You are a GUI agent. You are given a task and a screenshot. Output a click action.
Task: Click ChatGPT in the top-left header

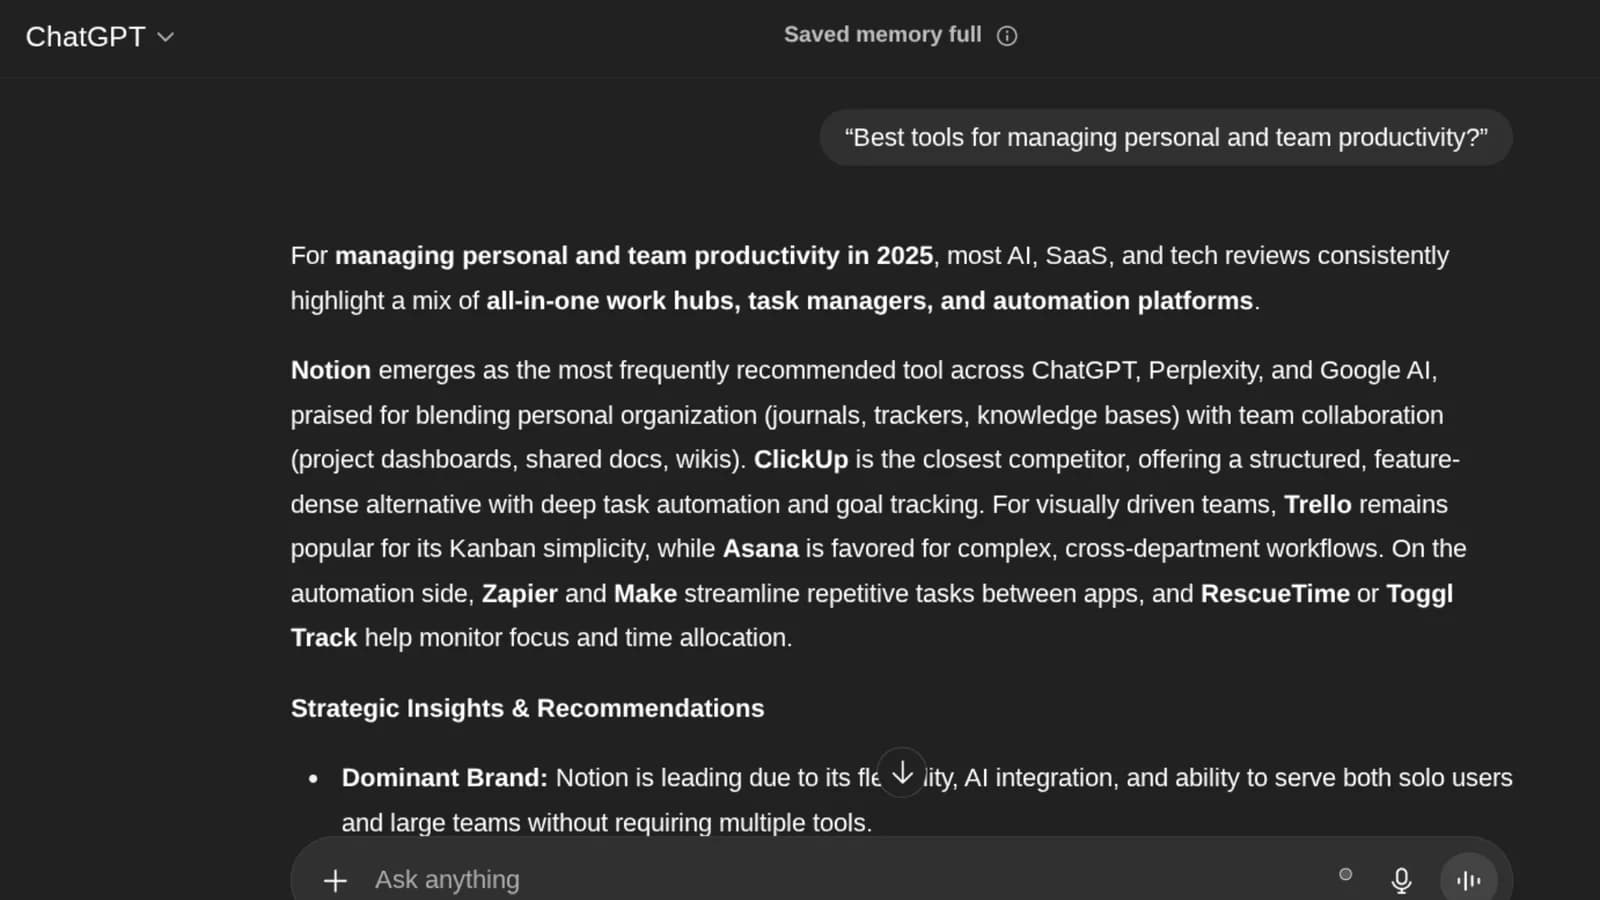point(85,36)
